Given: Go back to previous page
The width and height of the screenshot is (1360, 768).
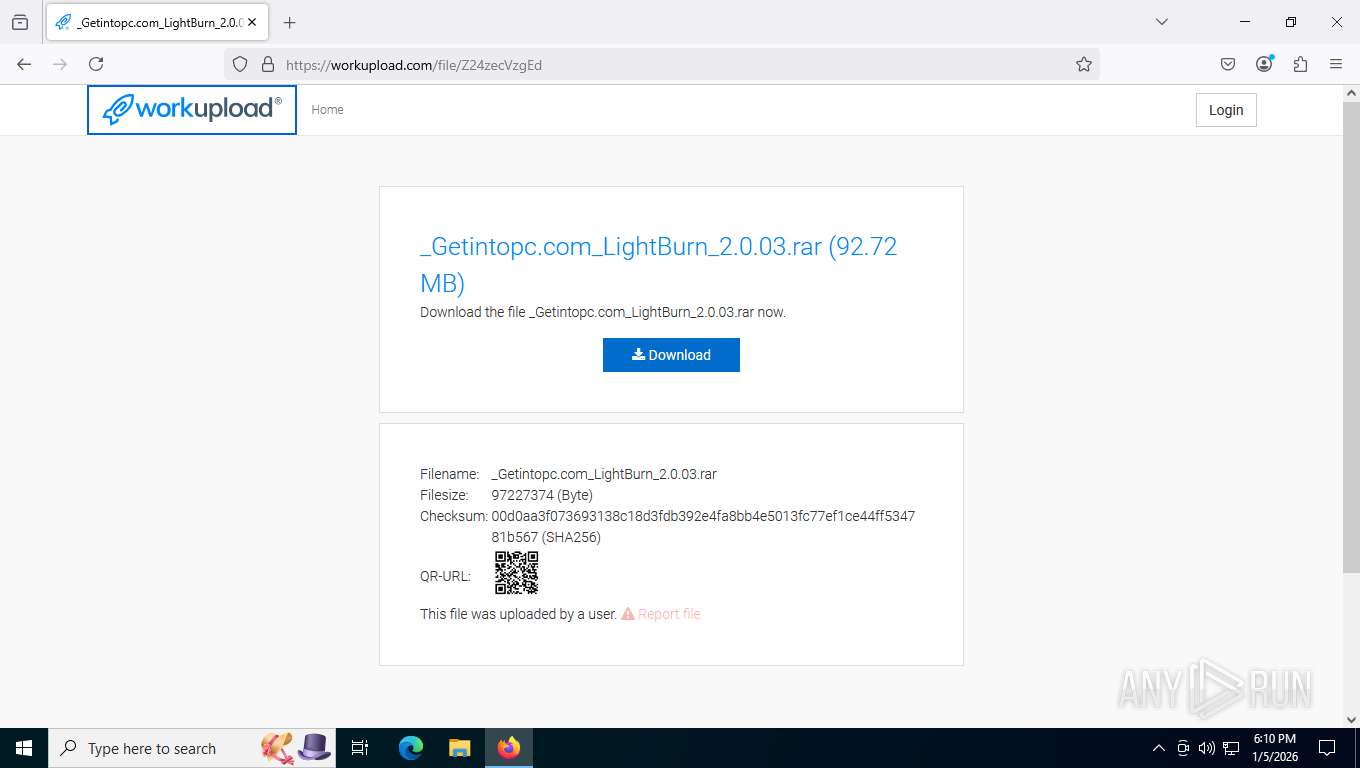Looking at the screenshot, I should click(24, 64).
